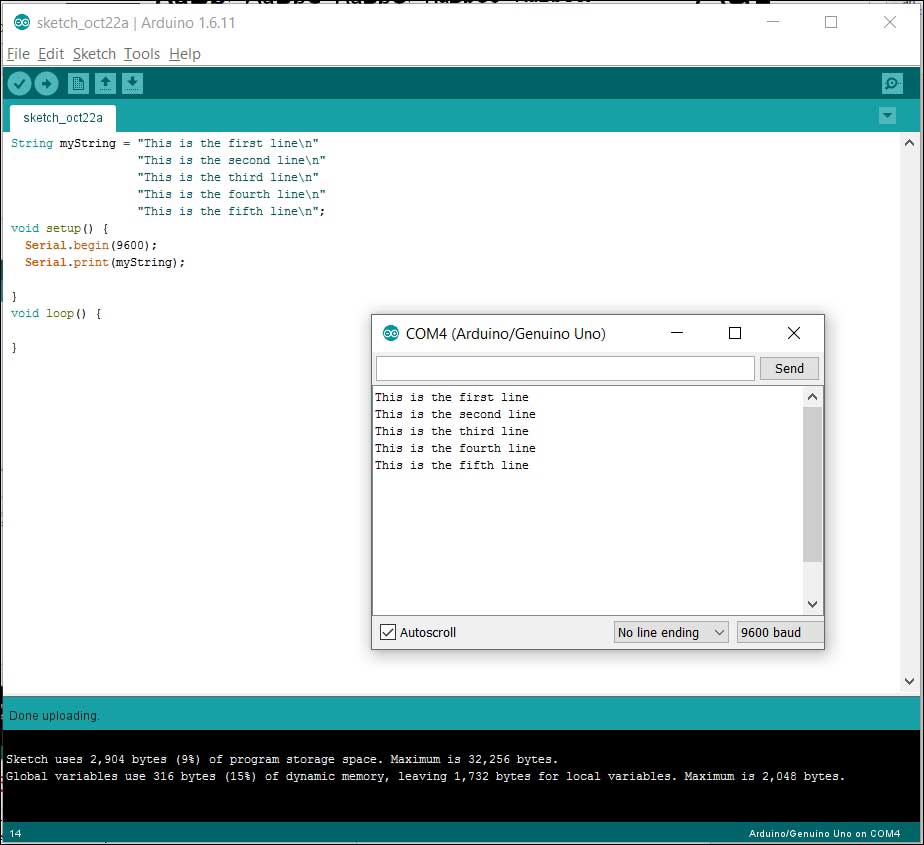Image resolution: width=924 pixels, height=845 pixels.
Task: Open the 'No line ending' dropdown
Action: point(671,632)
